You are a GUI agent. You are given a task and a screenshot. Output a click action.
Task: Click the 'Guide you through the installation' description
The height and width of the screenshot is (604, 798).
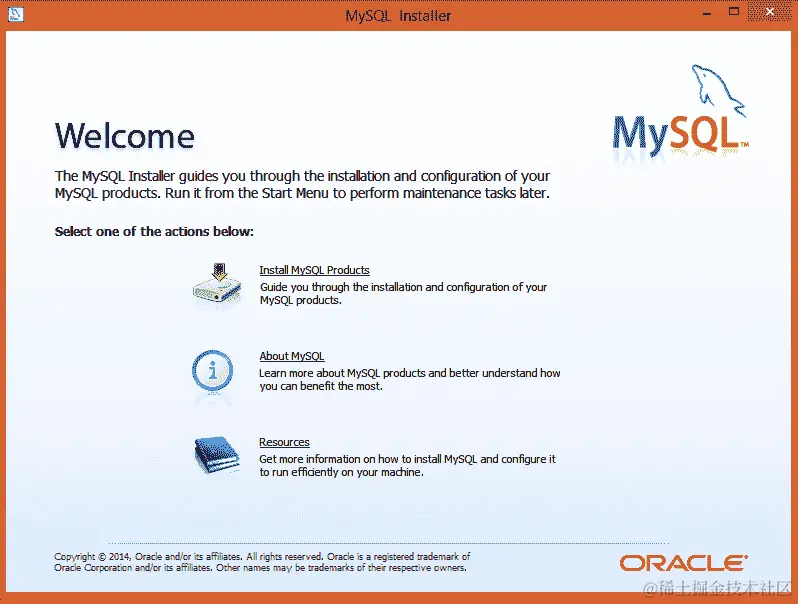[403, 294]
